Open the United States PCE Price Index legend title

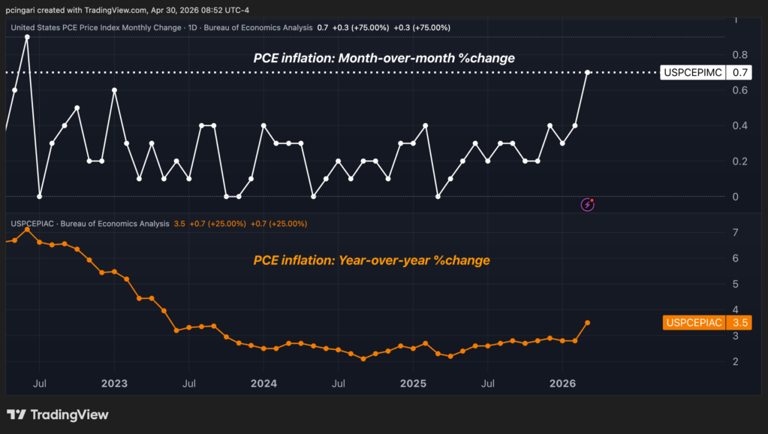click(x=150, y=27)
